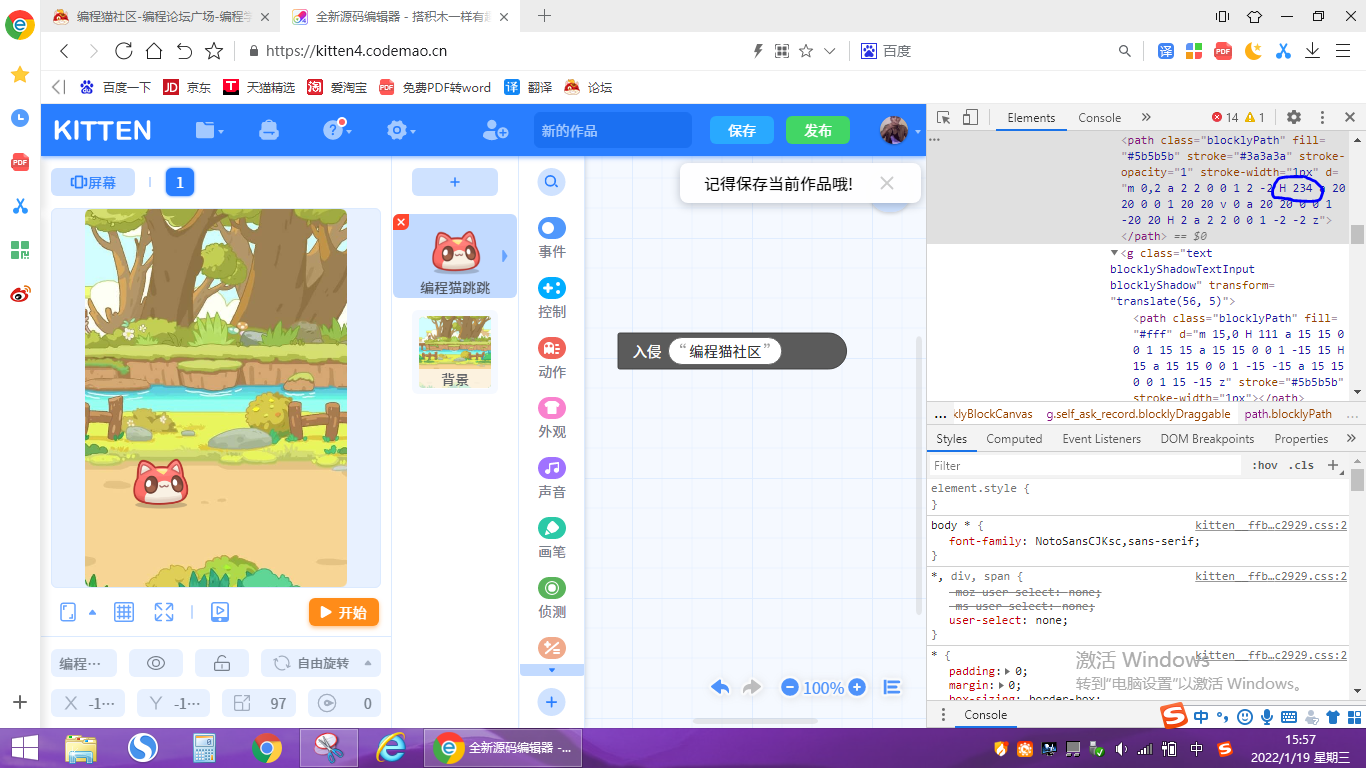Open the stage device size selector
Screen dimensions: 1366x768
[78, 612]
